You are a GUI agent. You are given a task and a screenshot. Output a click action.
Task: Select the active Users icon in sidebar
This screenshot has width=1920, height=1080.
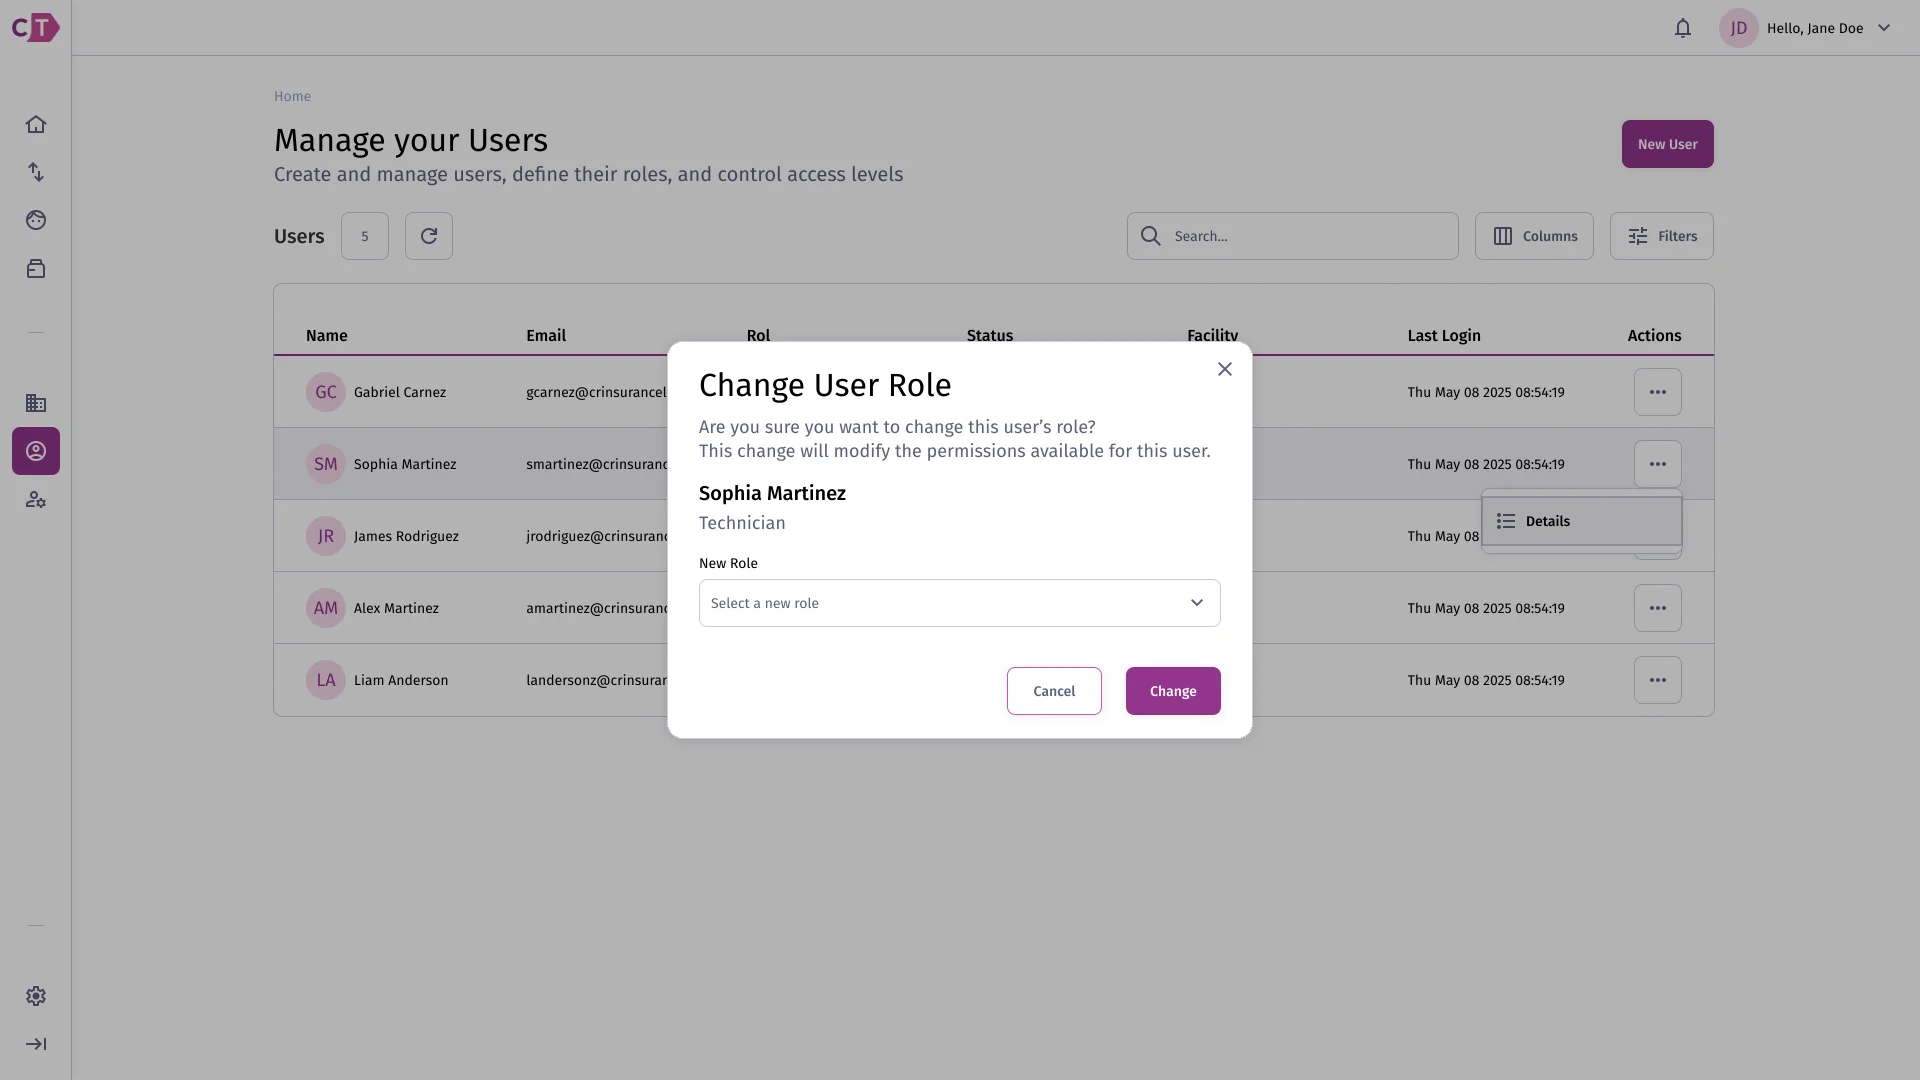(x=36, y=451)
